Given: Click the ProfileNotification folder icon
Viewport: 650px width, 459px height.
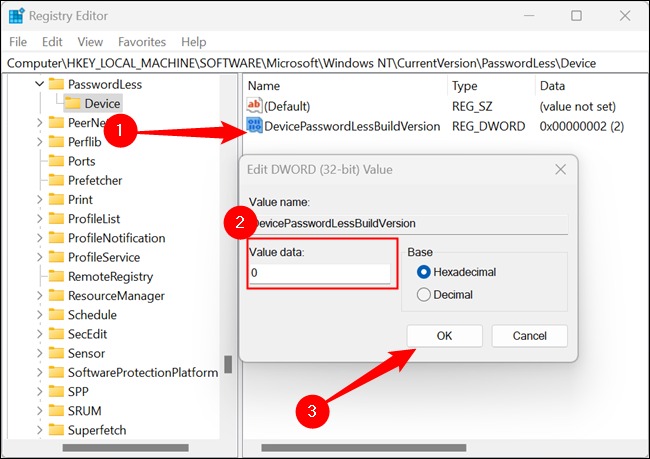Looking at the screenshot, I should click(56, 238).
